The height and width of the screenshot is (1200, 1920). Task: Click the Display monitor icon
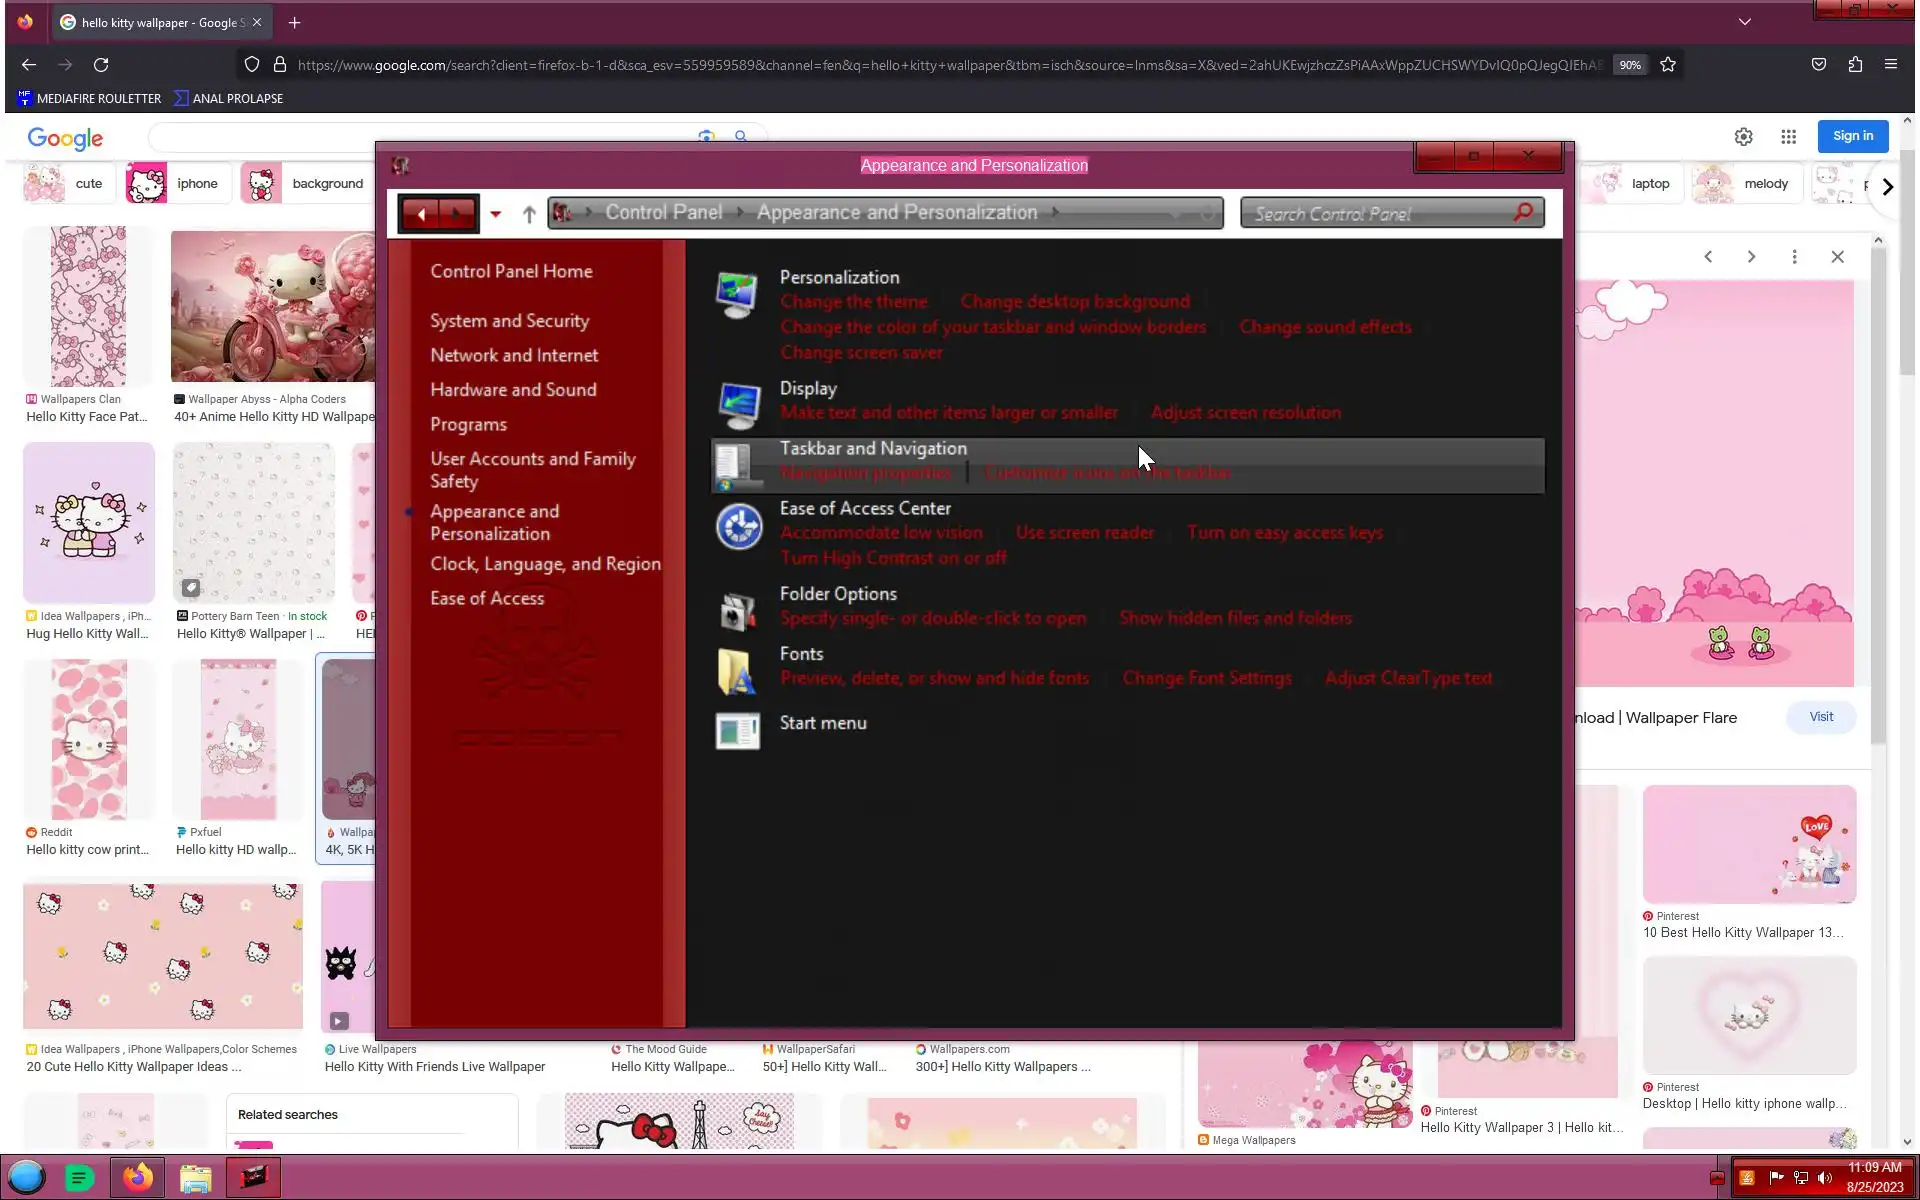coord(738,404)
